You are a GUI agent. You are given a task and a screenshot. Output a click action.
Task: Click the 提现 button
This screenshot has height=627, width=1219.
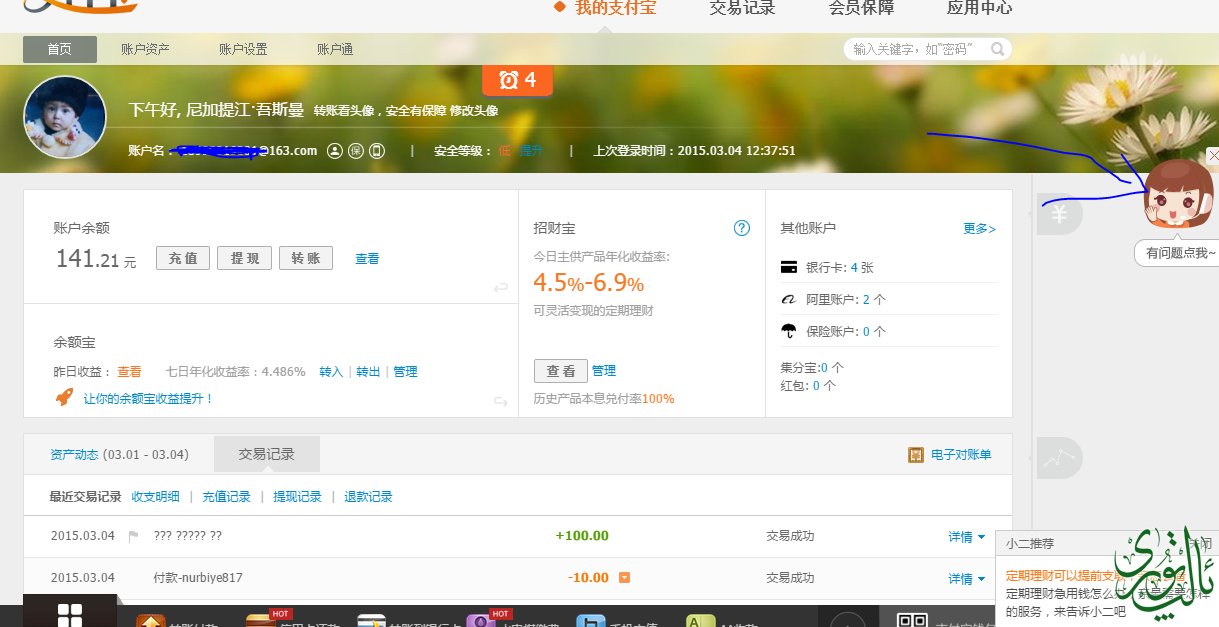click(245, 258)
